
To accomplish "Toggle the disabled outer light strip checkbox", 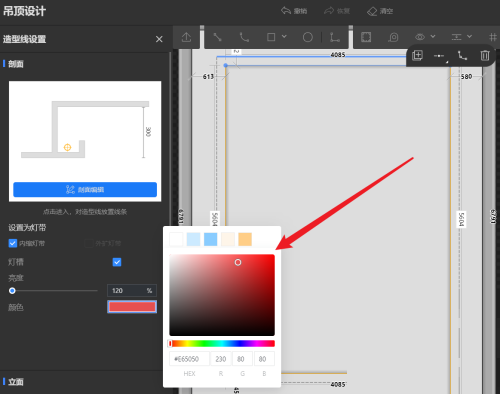I will (x=89, y=243).
